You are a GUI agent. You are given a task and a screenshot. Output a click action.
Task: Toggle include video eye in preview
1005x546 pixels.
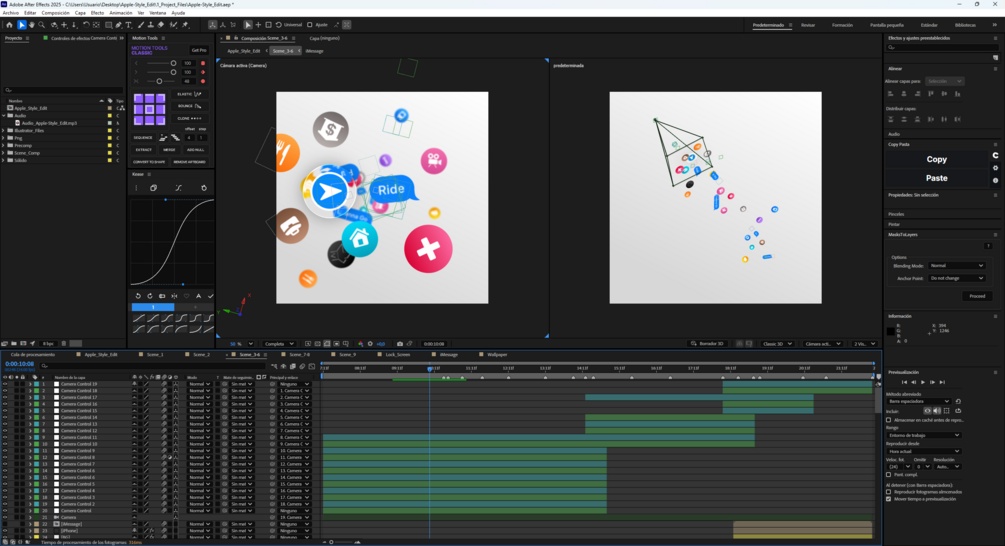[927, 411]
